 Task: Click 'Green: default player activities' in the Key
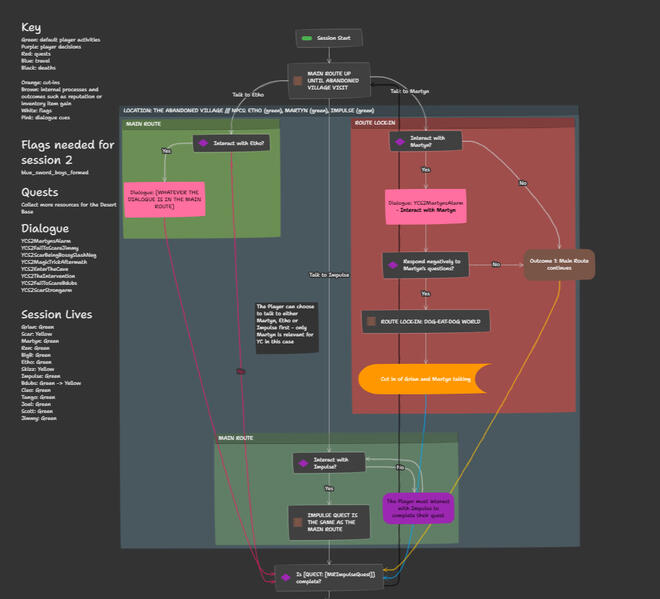point(61,40)
